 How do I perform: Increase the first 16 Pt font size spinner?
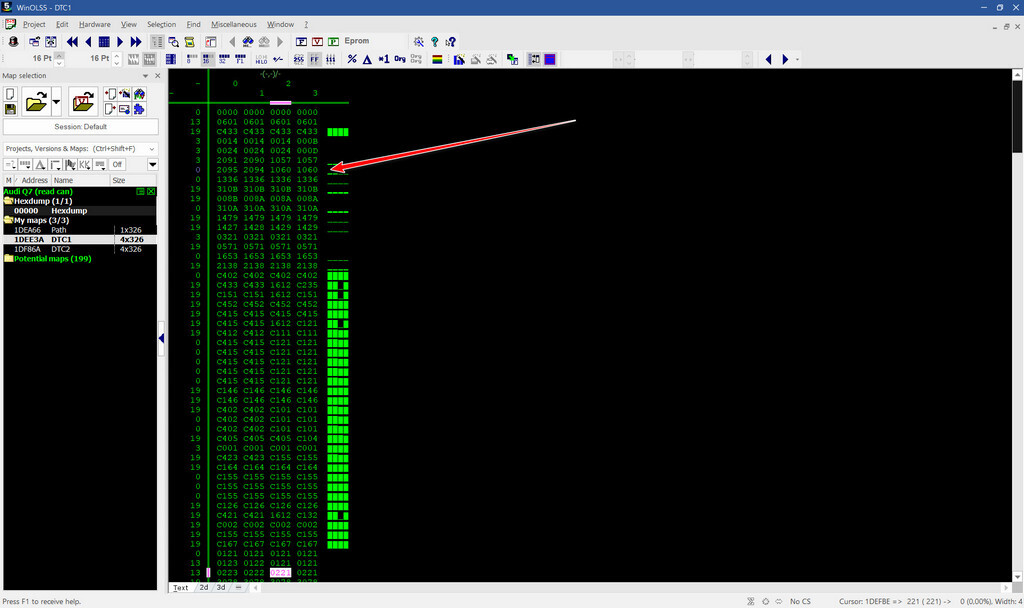click(59, 56)
